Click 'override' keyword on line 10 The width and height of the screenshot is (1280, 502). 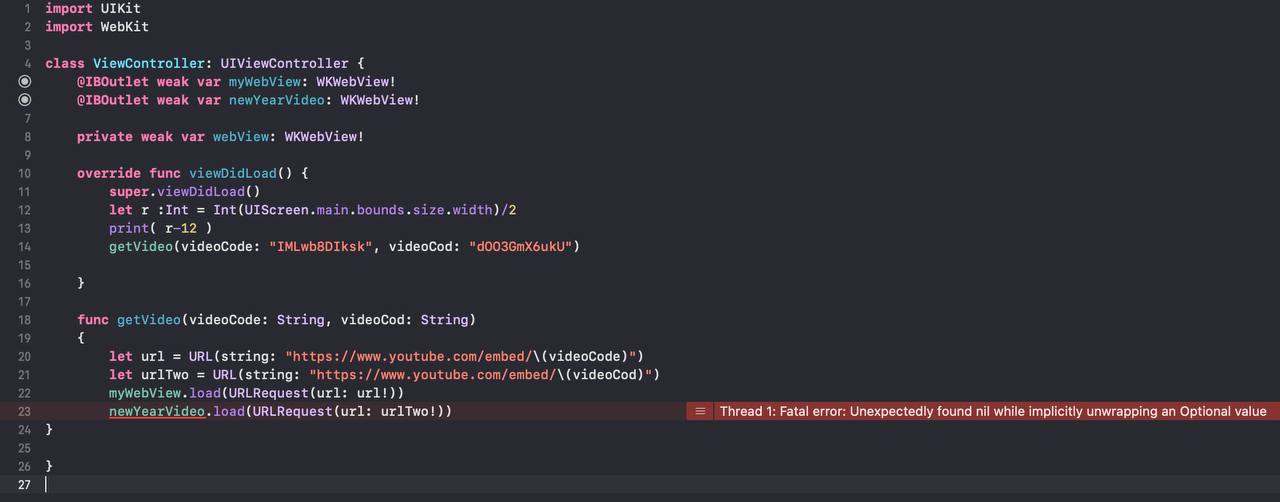pyautogui.click(x=109, y=173)
